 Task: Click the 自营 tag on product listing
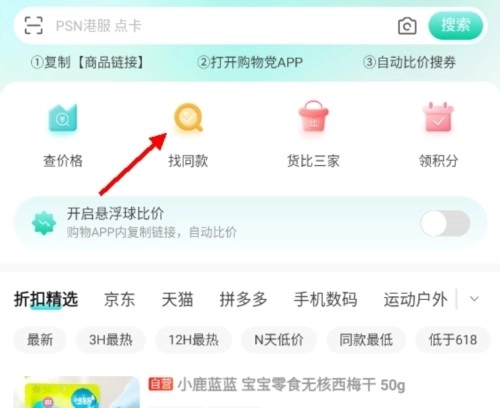[161, 384]
